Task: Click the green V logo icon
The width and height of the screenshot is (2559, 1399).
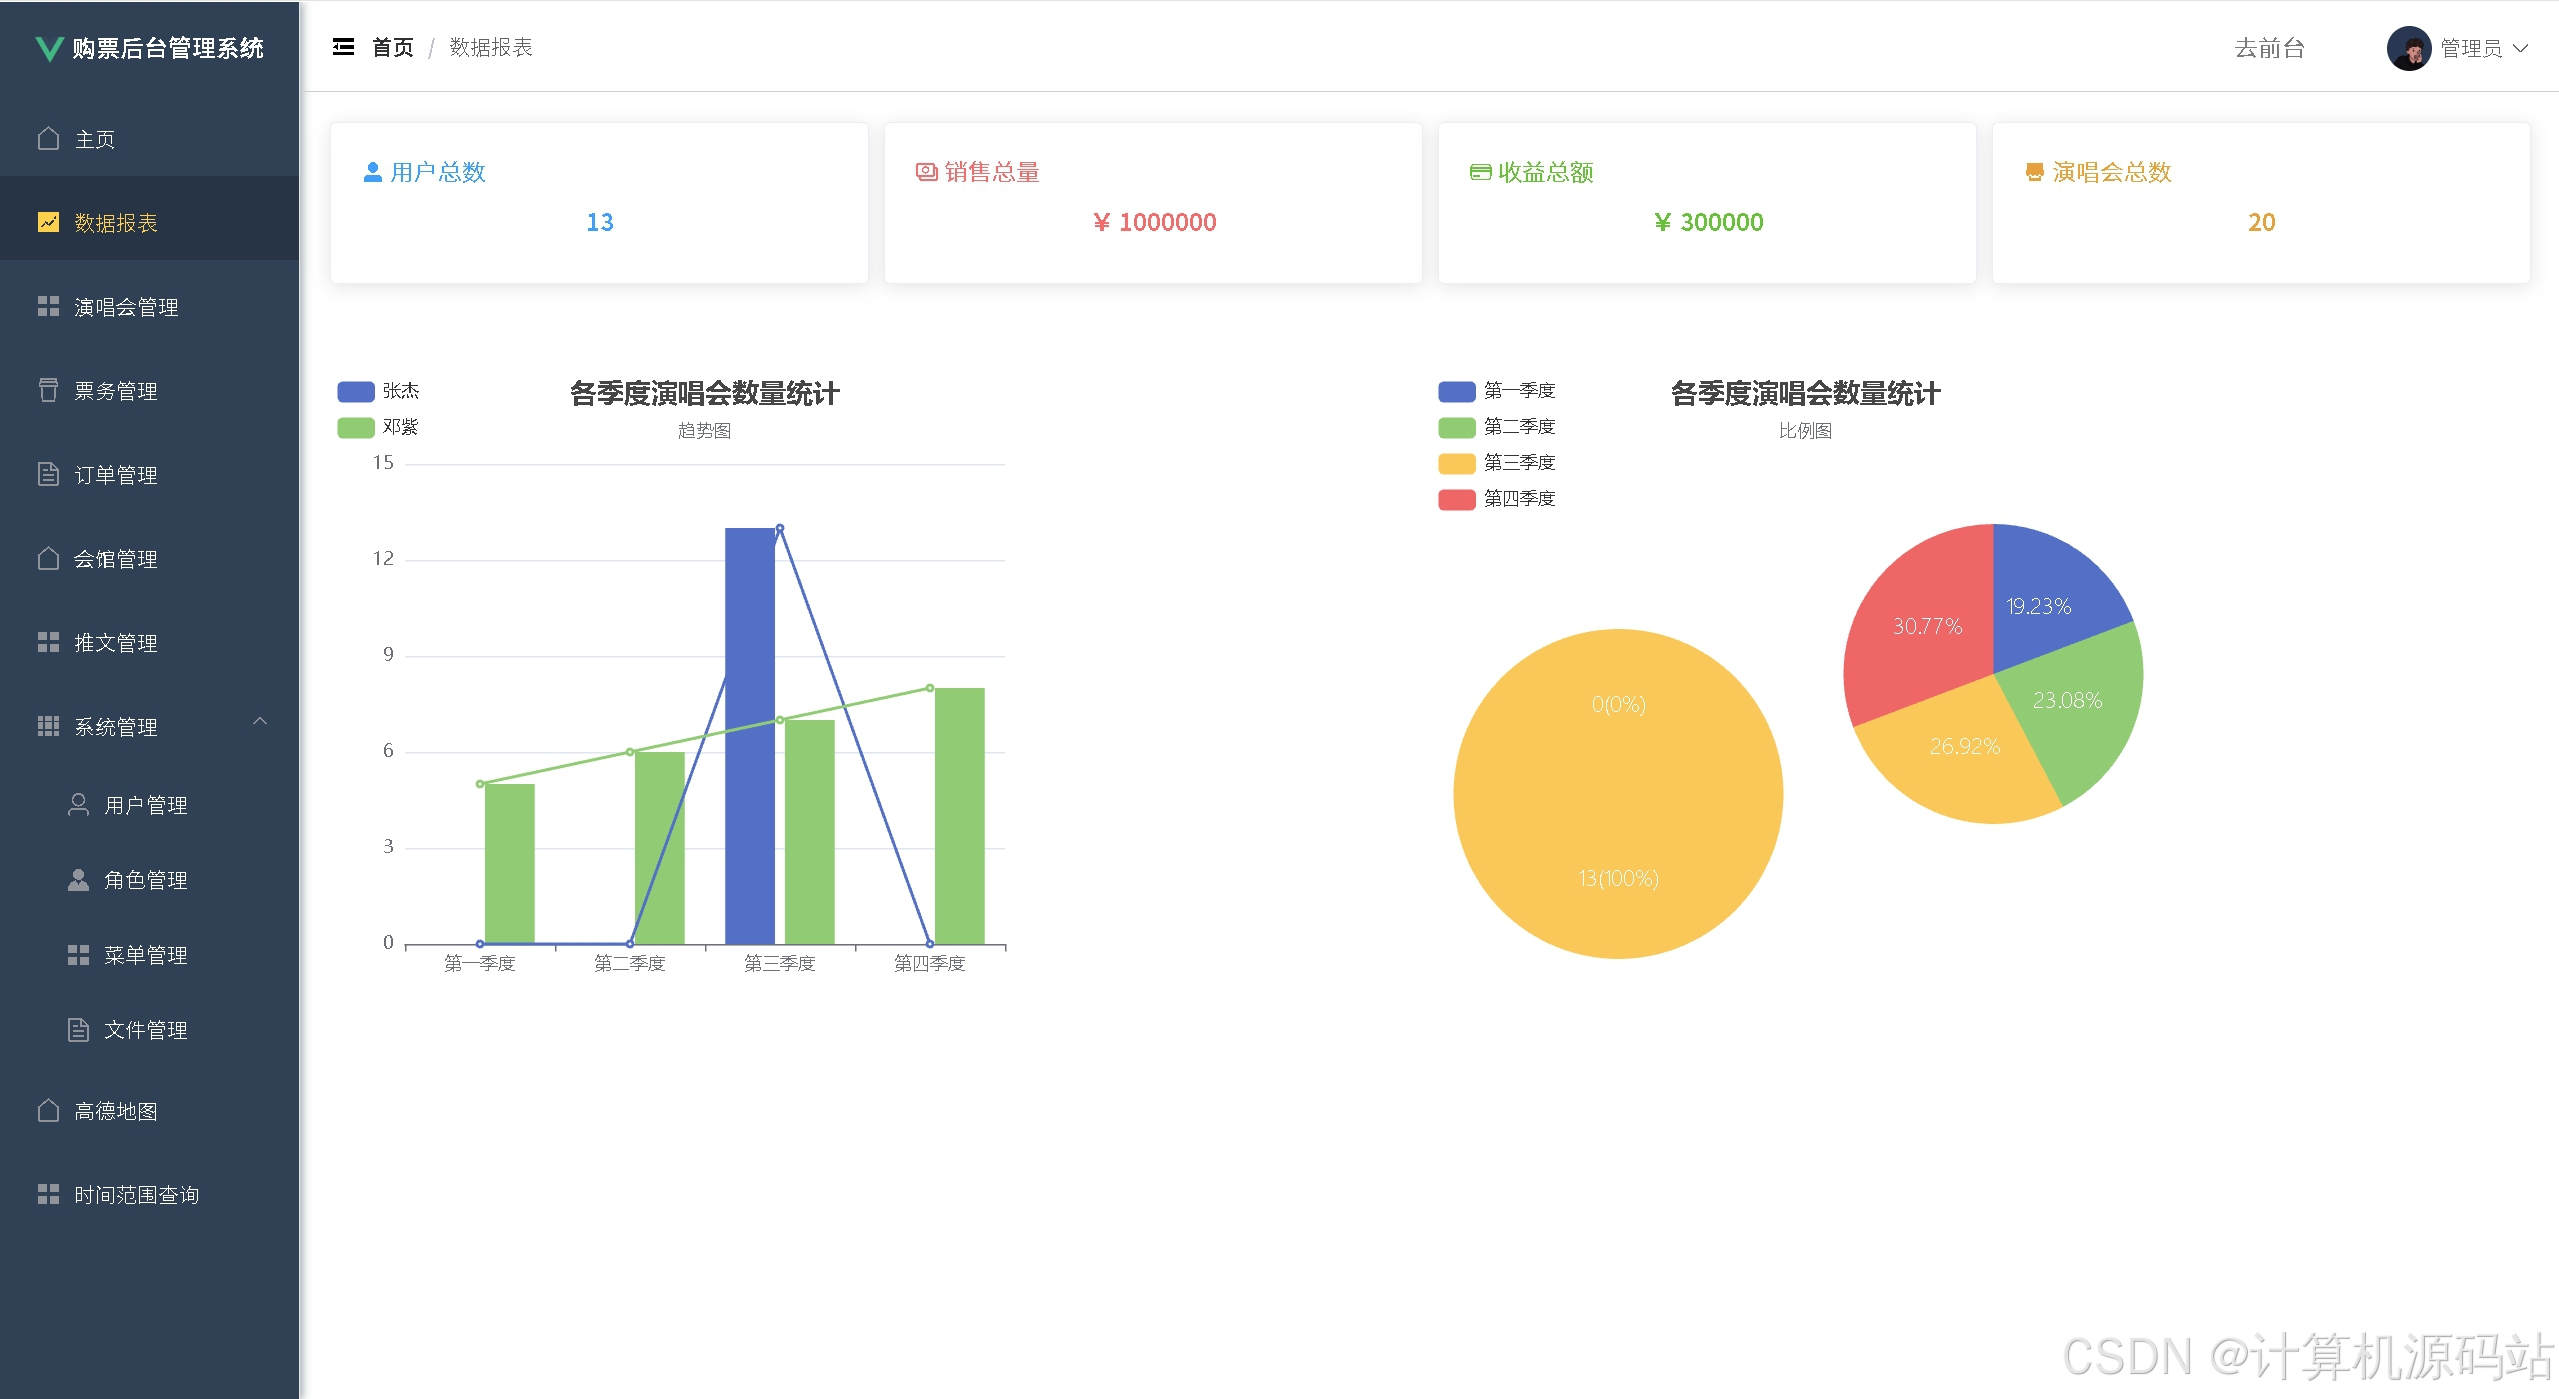Action: pos(48,48)
